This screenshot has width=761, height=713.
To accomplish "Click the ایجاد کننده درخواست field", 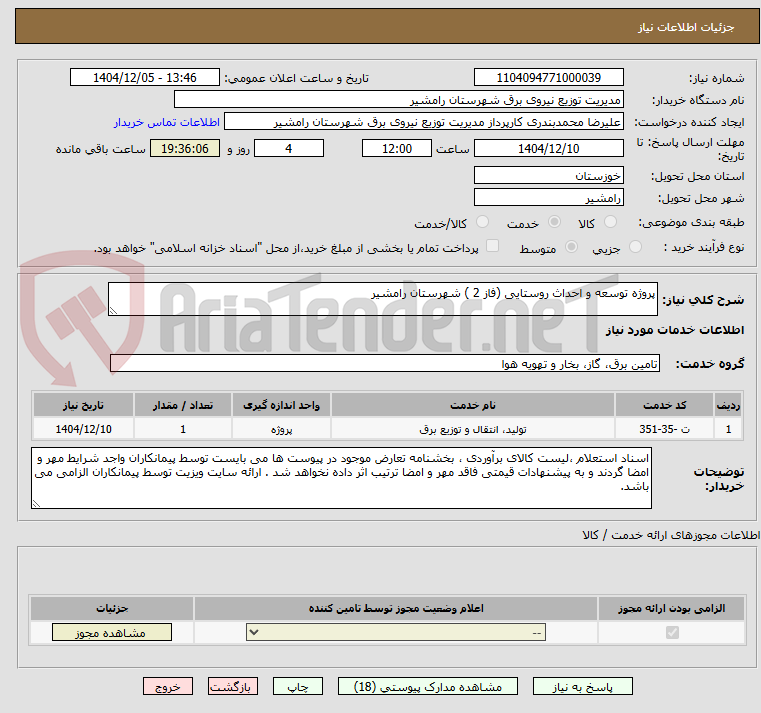I will pyautogui.click(x=424, y=122).
